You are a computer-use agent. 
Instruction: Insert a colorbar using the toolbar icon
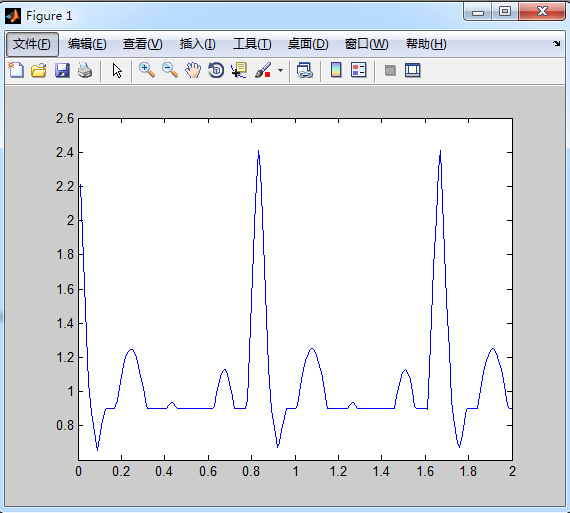point(336,70)
